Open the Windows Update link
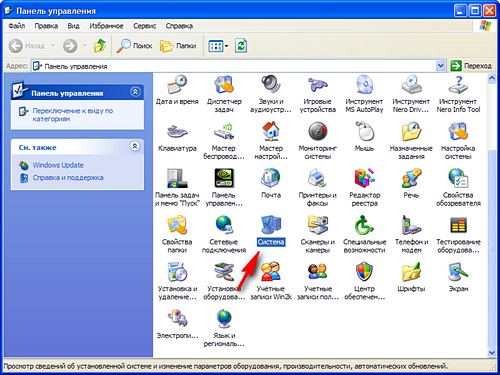Image resolution: width=500 pixels, height=375 pixels. coord(58,165)
